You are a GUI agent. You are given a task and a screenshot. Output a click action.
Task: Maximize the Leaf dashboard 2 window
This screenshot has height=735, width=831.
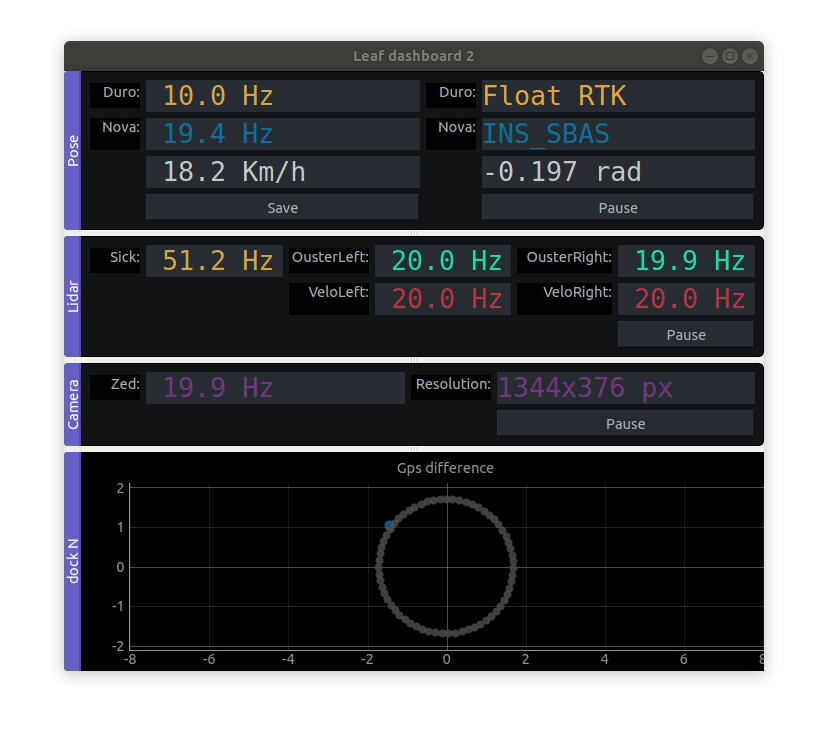tap(730, 56)
